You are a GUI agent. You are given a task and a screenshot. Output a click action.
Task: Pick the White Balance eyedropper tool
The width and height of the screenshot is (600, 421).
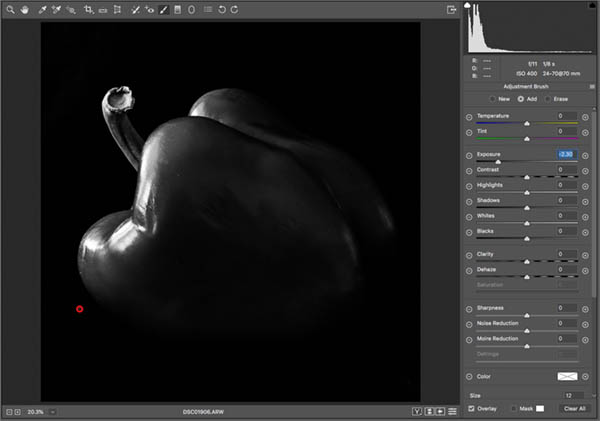pyautogui.click(x=42, y=9)
